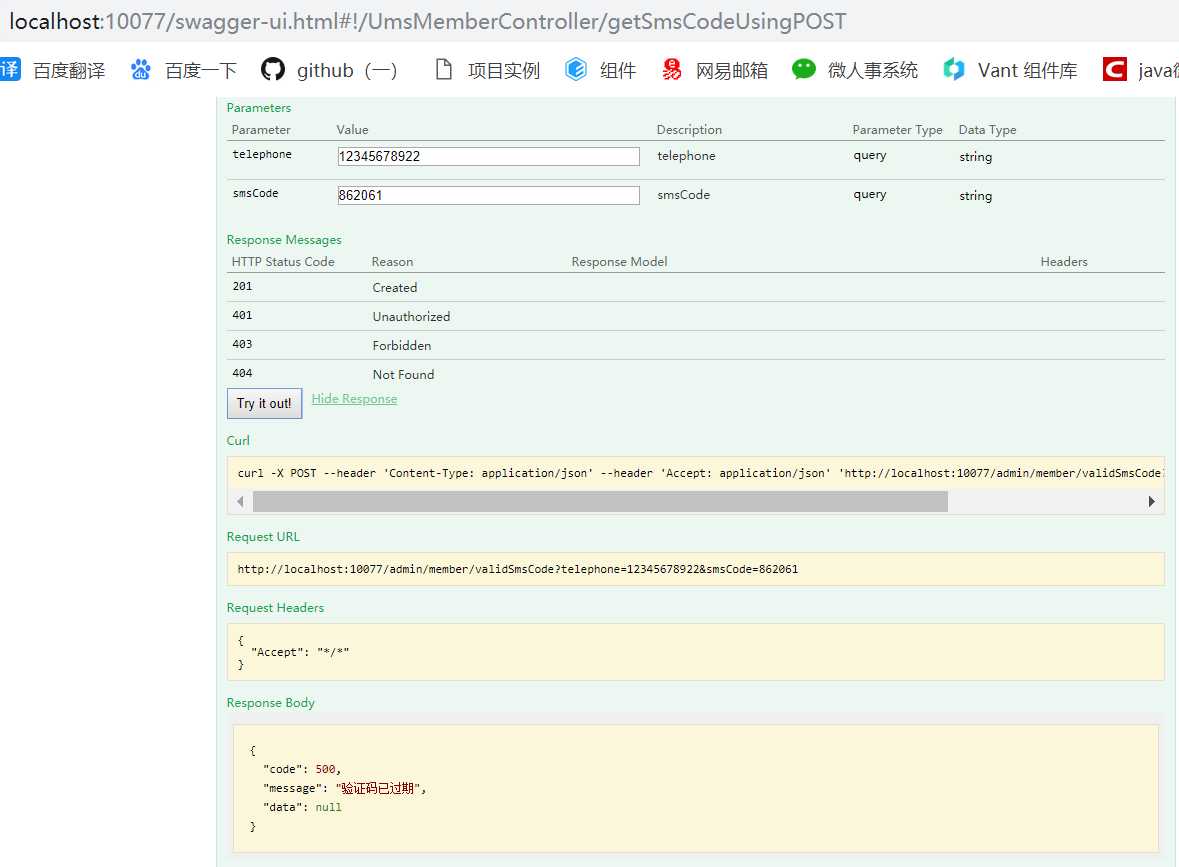
Task: Click the 项目实例 page bookmark icon
Action: click(444, 69)
